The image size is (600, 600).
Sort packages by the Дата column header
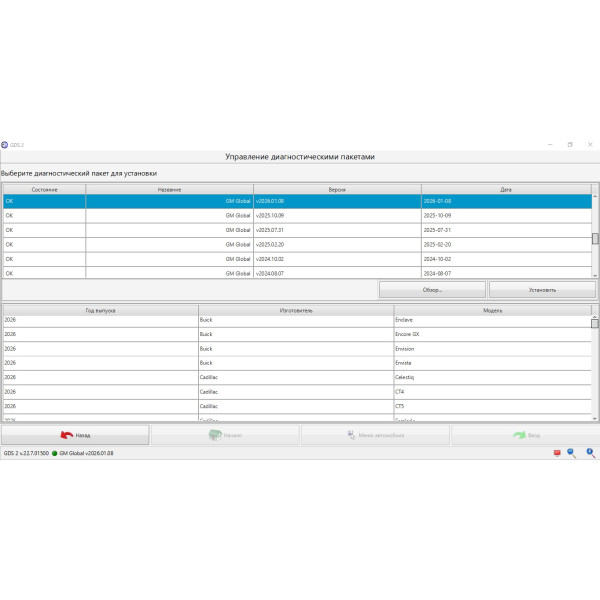coord(505,188)
